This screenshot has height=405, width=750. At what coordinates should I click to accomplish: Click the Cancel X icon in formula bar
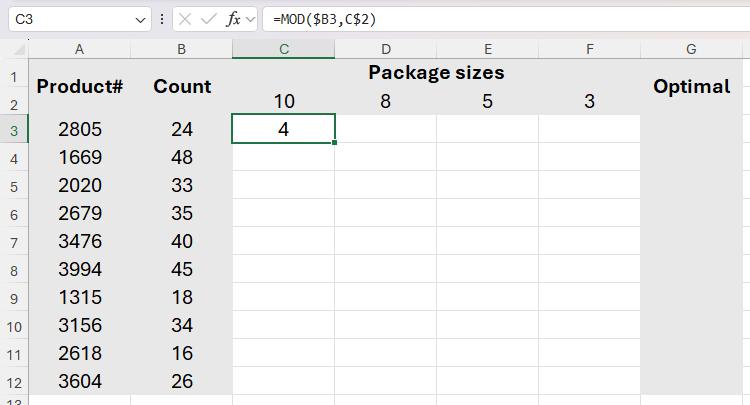tap(187, 19)
